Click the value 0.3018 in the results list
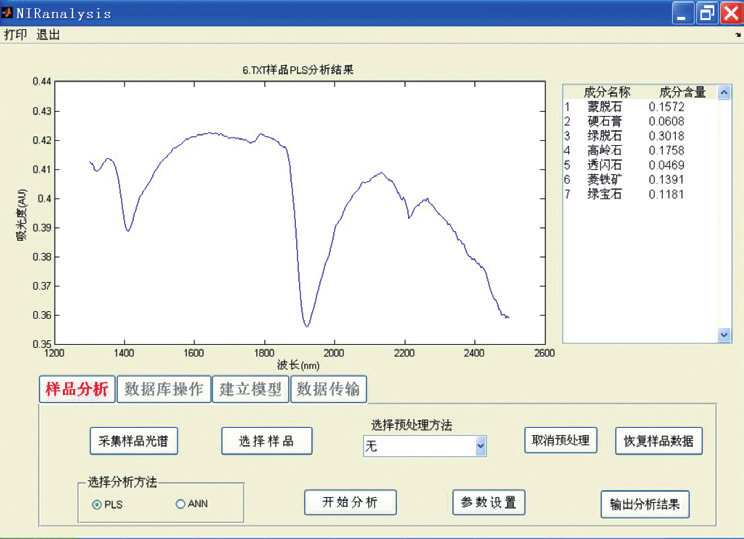 [666, 136]
